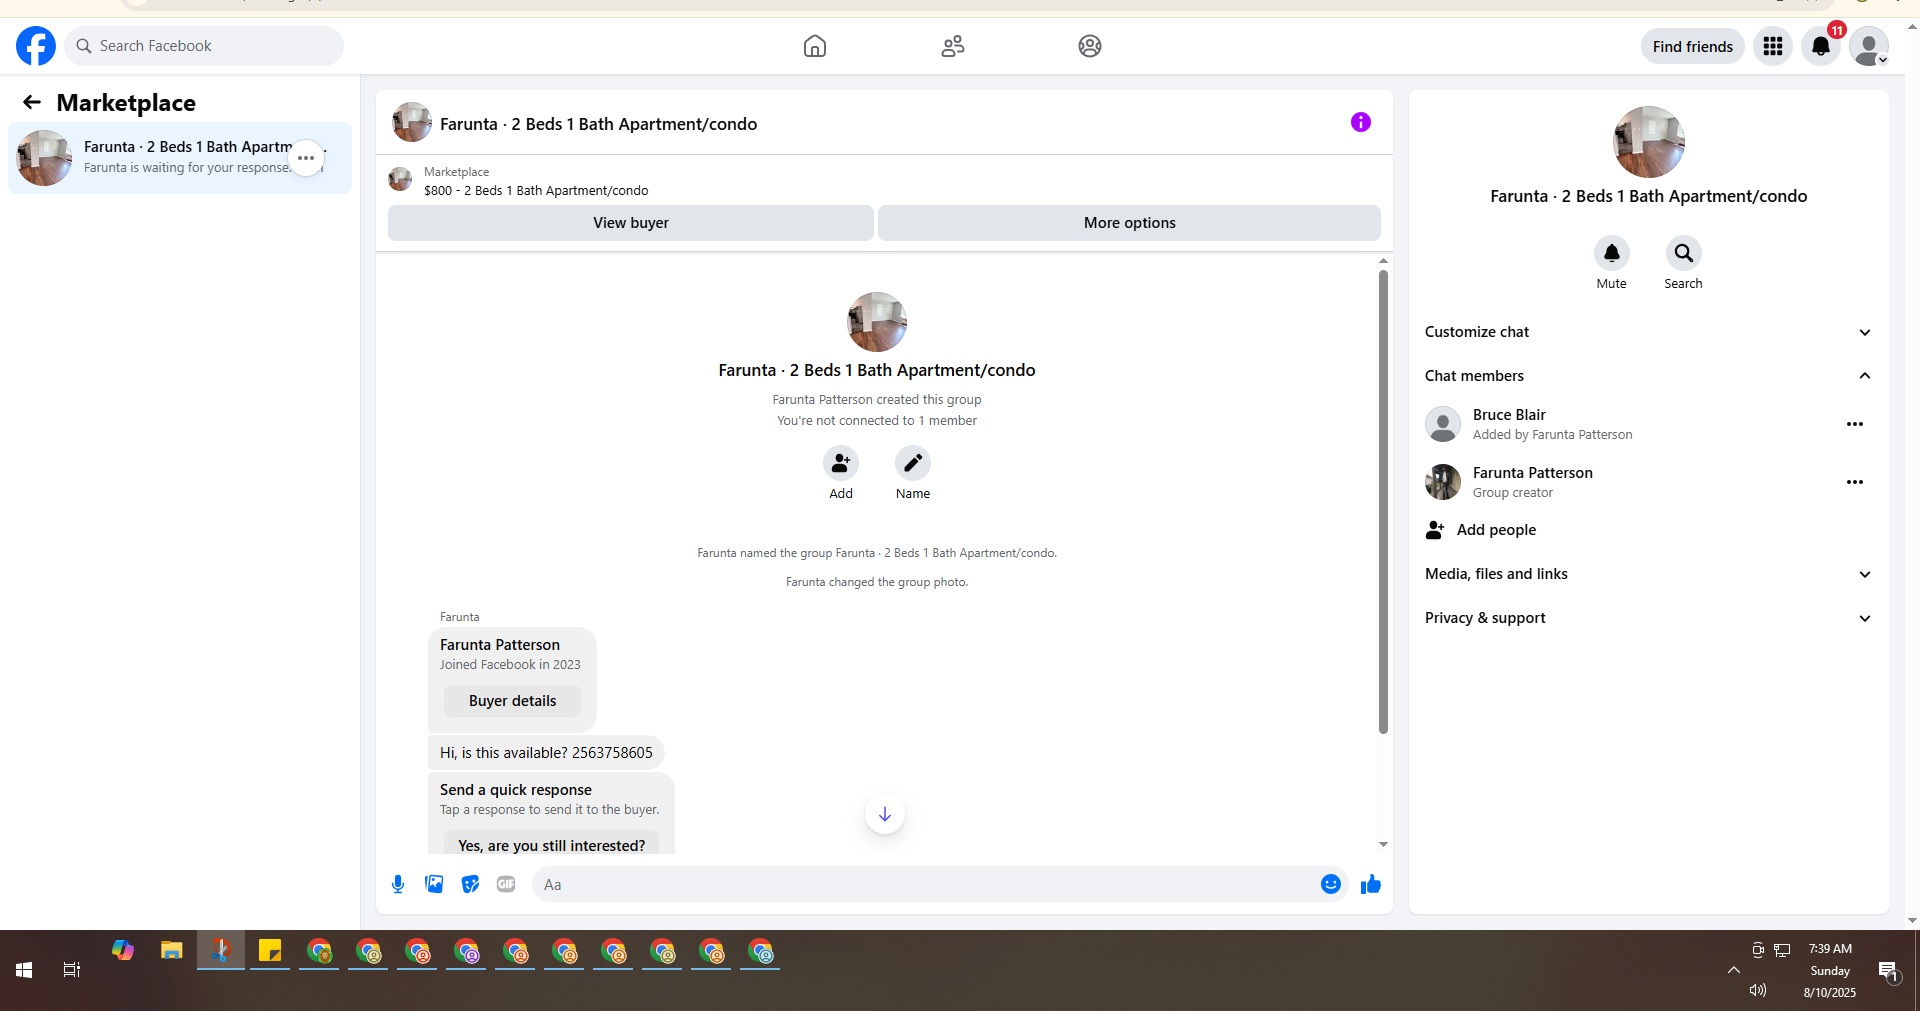This screenshot has width=1920, height=1011.
Task: Open File Explorer from taskbar
Action: pyautogui.click(x=172, y=950)
